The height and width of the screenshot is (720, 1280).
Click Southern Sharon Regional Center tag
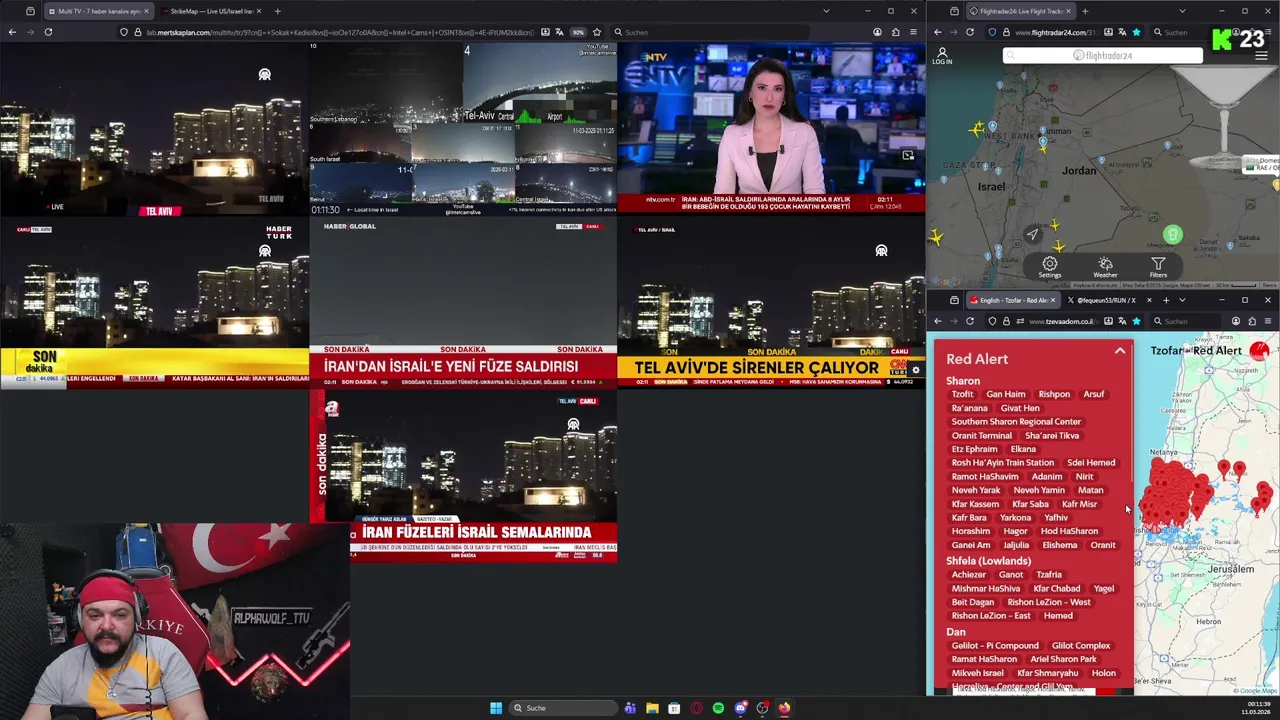click(1016, 422)
